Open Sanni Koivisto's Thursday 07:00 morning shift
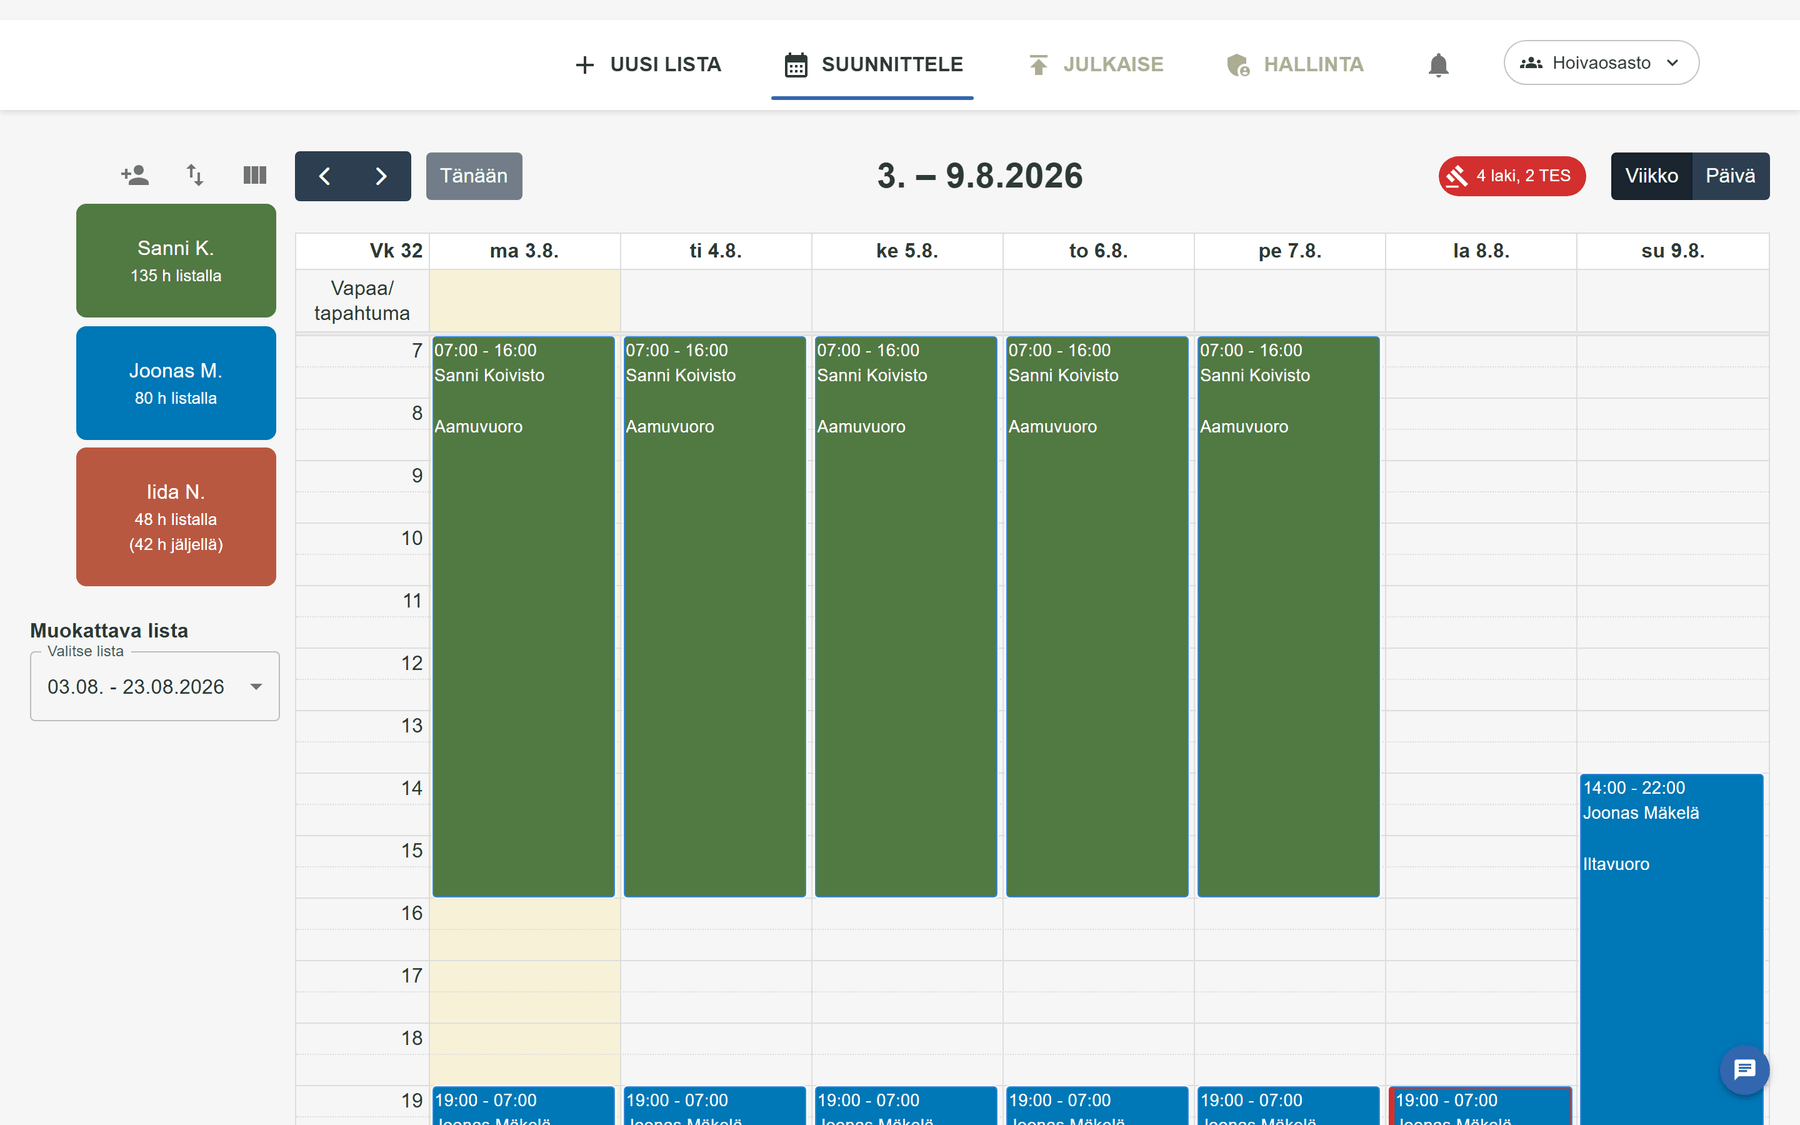Viewport: 1800px width, 1125px height. tap(1097, 617)
